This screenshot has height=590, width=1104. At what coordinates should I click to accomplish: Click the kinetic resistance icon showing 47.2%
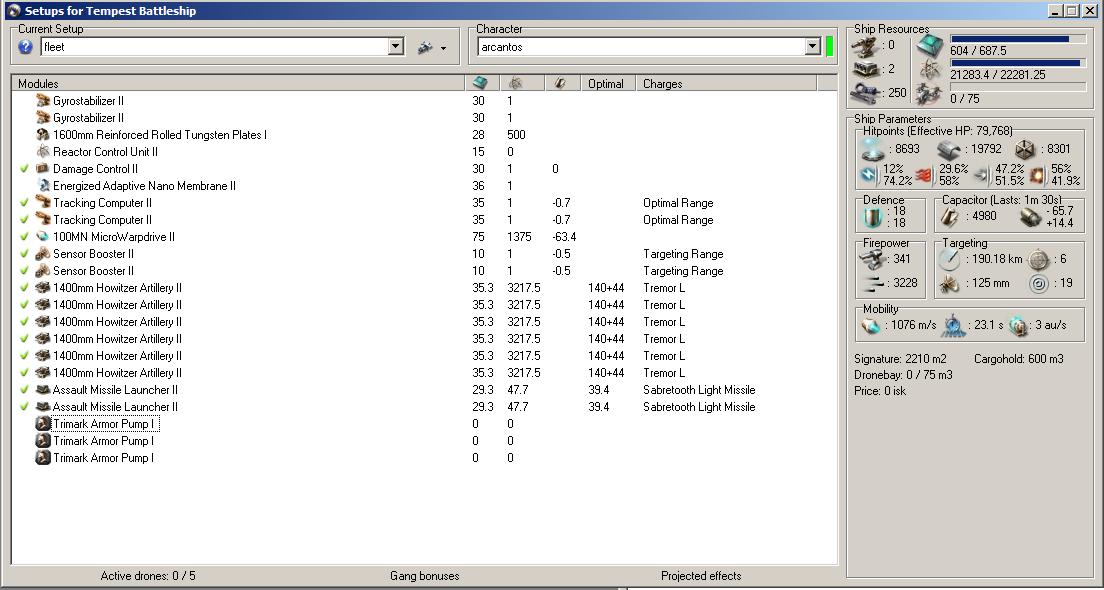coord(981,175)
